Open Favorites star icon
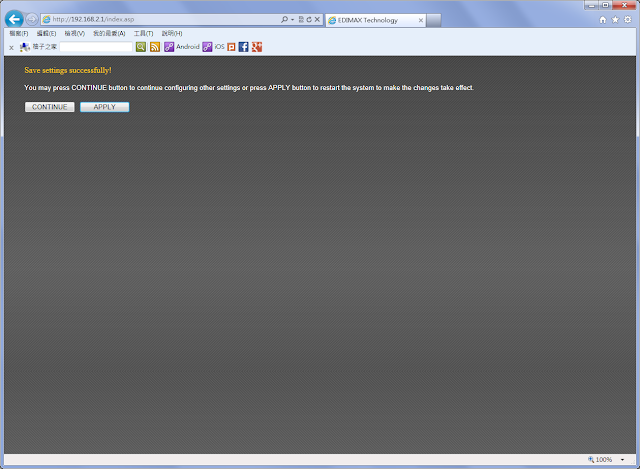640x469 pixels. pos(615,20)
